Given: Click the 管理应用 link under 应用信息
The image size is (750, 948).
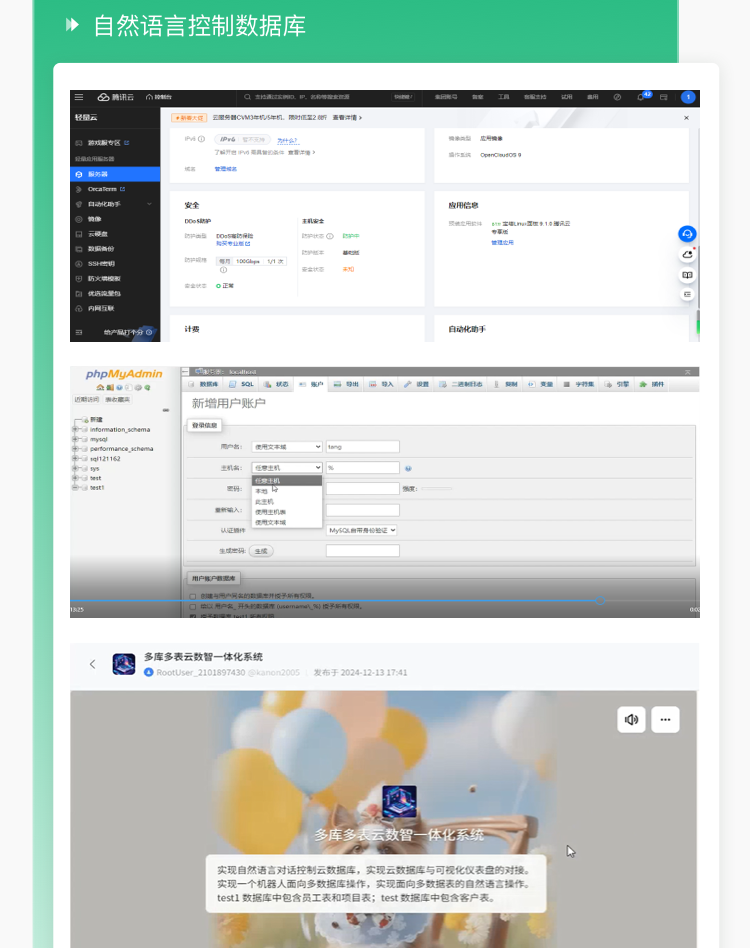Looking at the screenshot, I should [x=502, y=242].
